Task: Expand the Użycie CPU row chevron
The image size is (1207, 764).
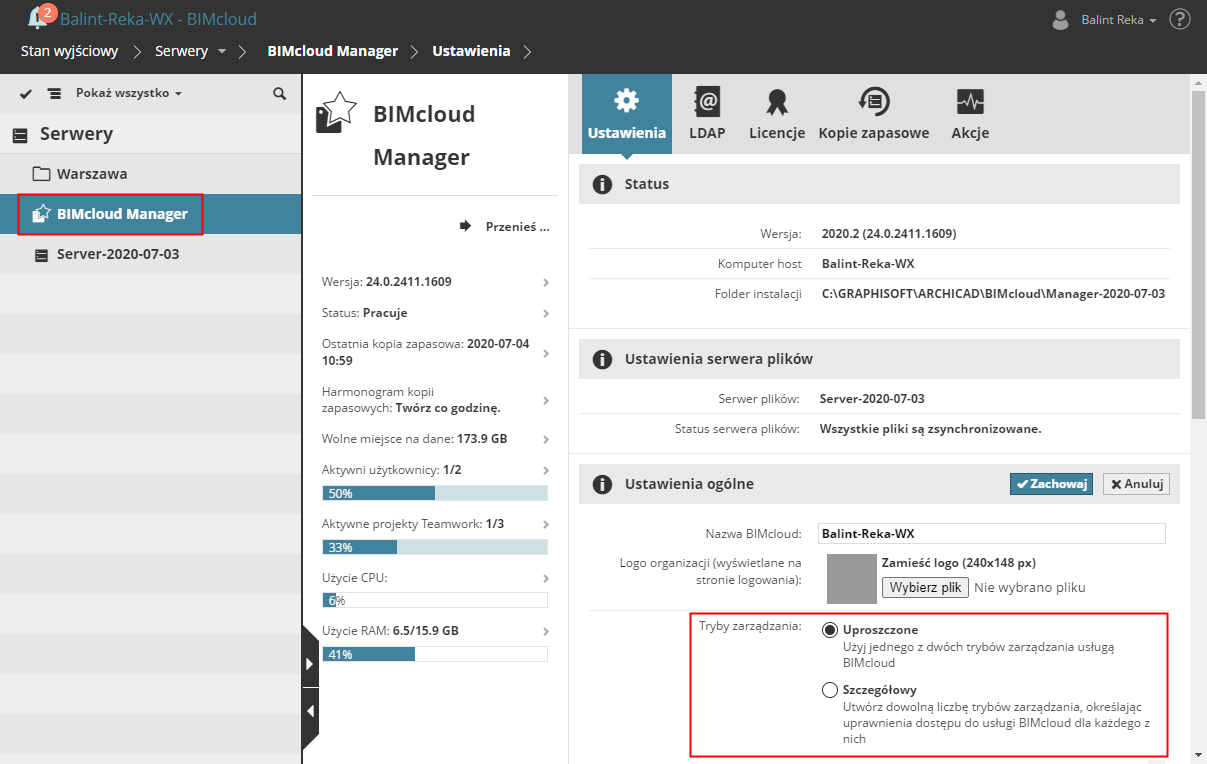Action: 546,579
